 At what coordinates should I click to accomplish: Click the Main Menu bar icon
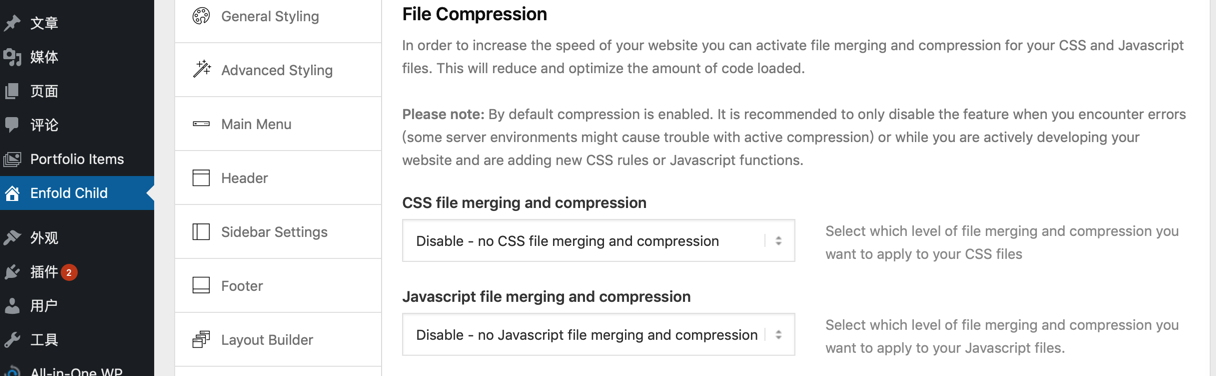pos(201,124)
